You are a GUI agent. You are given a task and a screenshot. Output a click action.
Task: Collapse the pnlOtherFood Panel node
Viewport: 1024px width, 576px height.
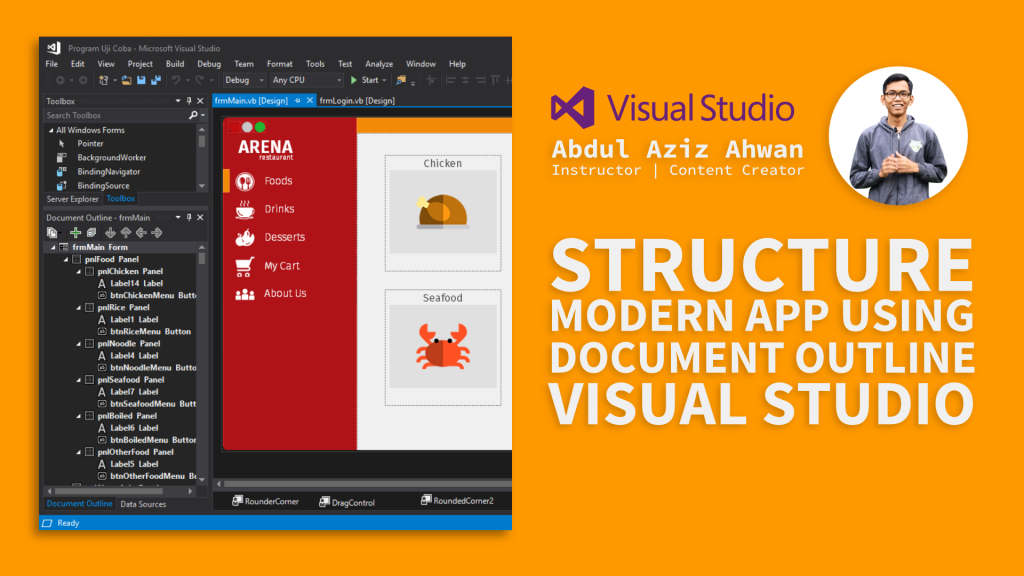point(79,452)
